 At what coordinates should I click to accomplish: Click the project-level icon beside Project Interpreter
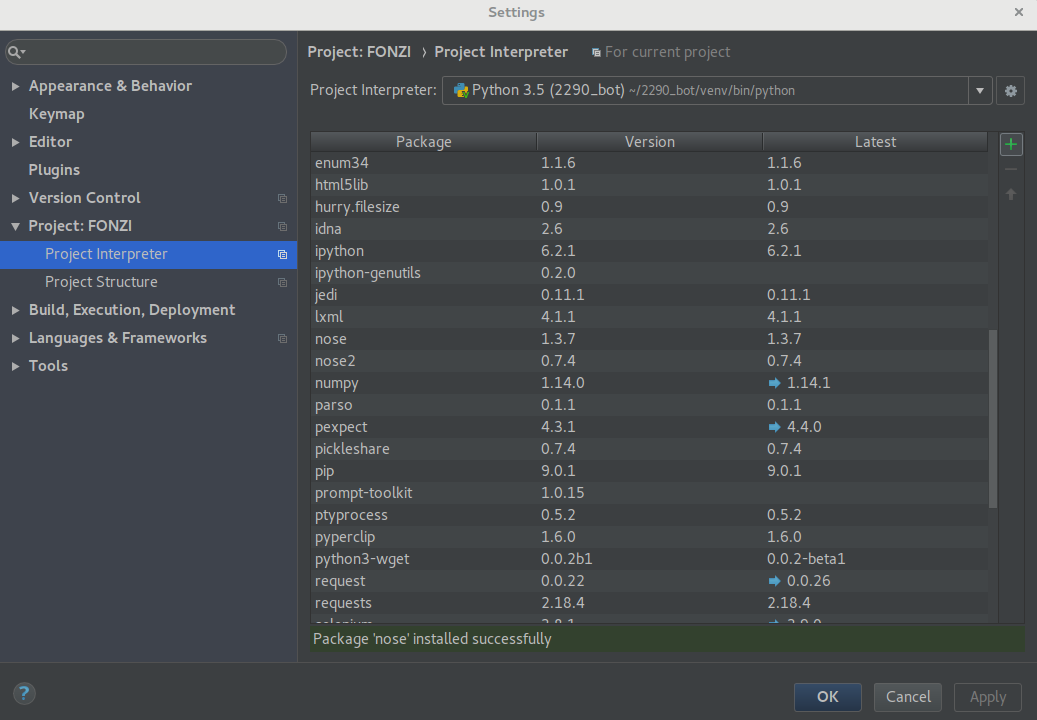tap(282, 255)
